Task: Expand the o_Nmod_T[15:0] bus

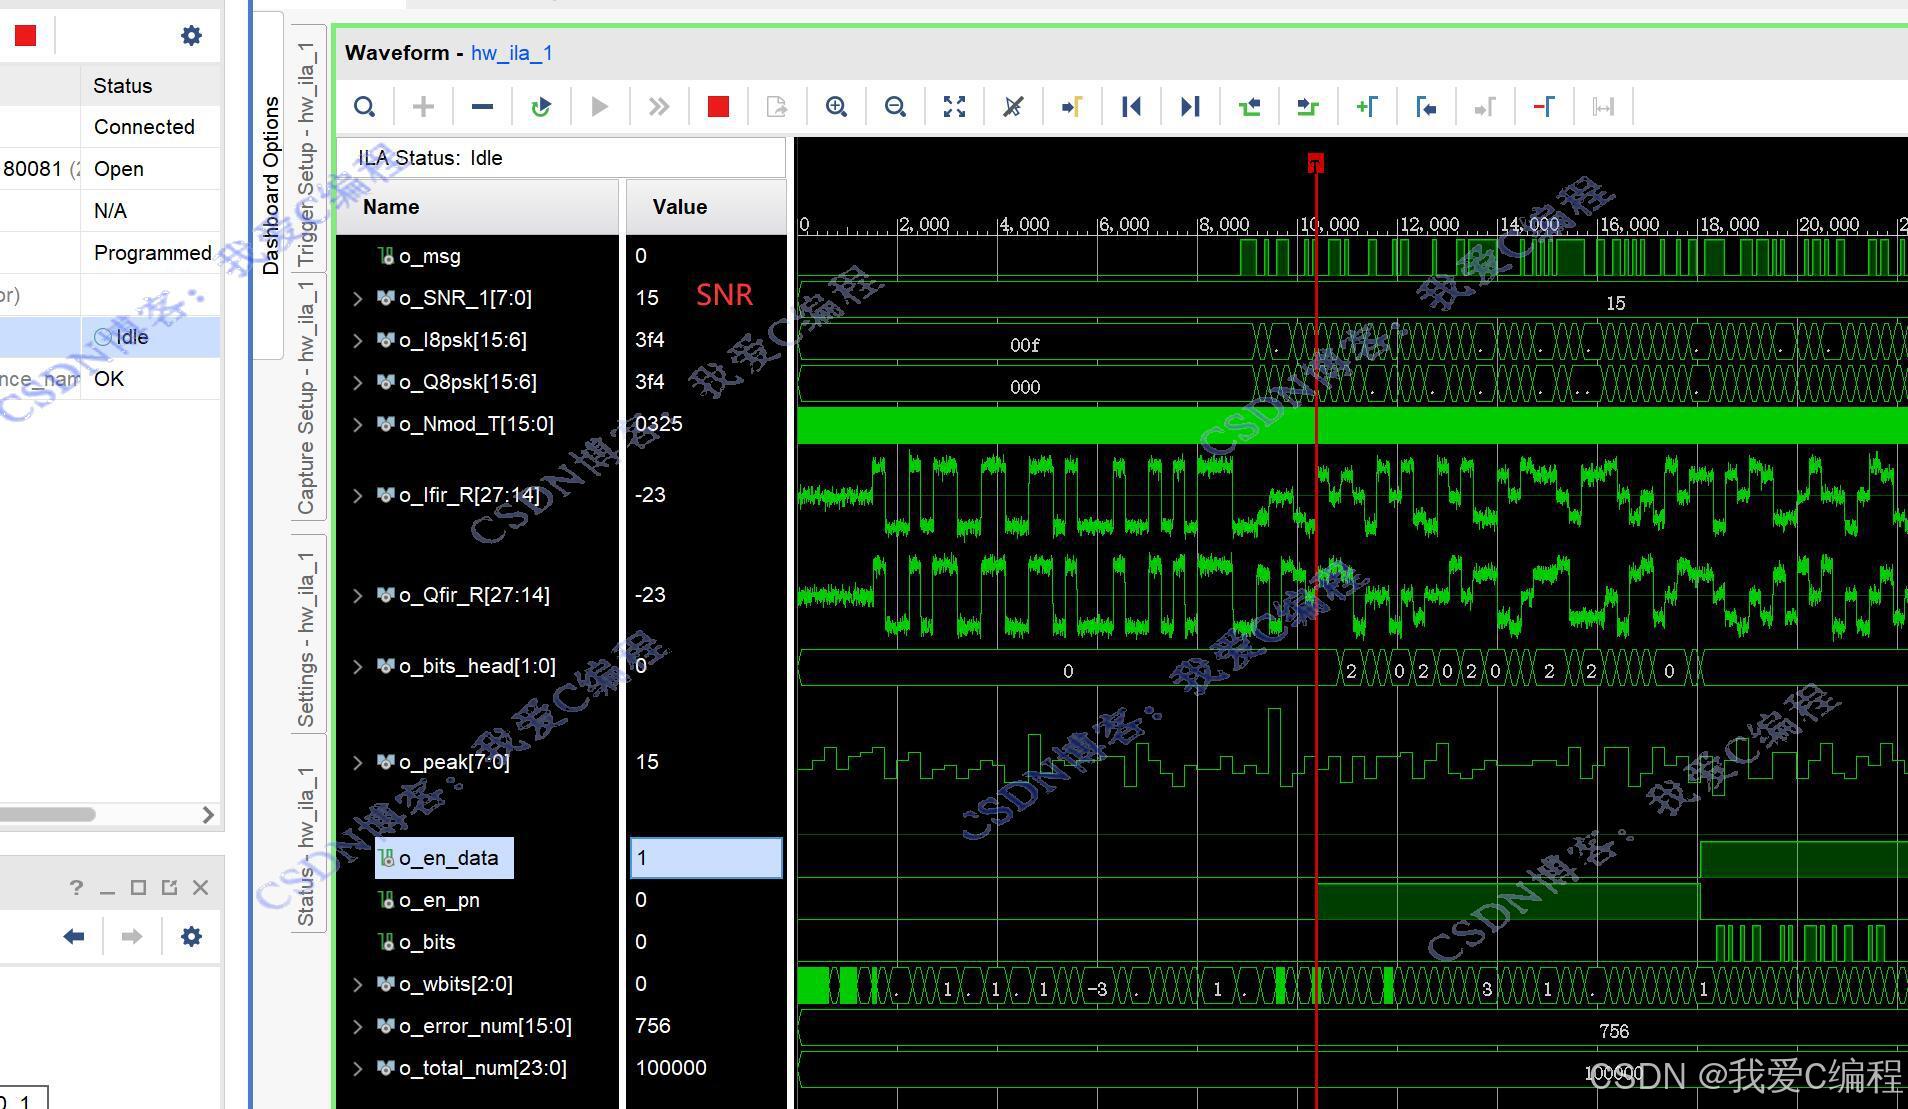Action: click(357, 424)
